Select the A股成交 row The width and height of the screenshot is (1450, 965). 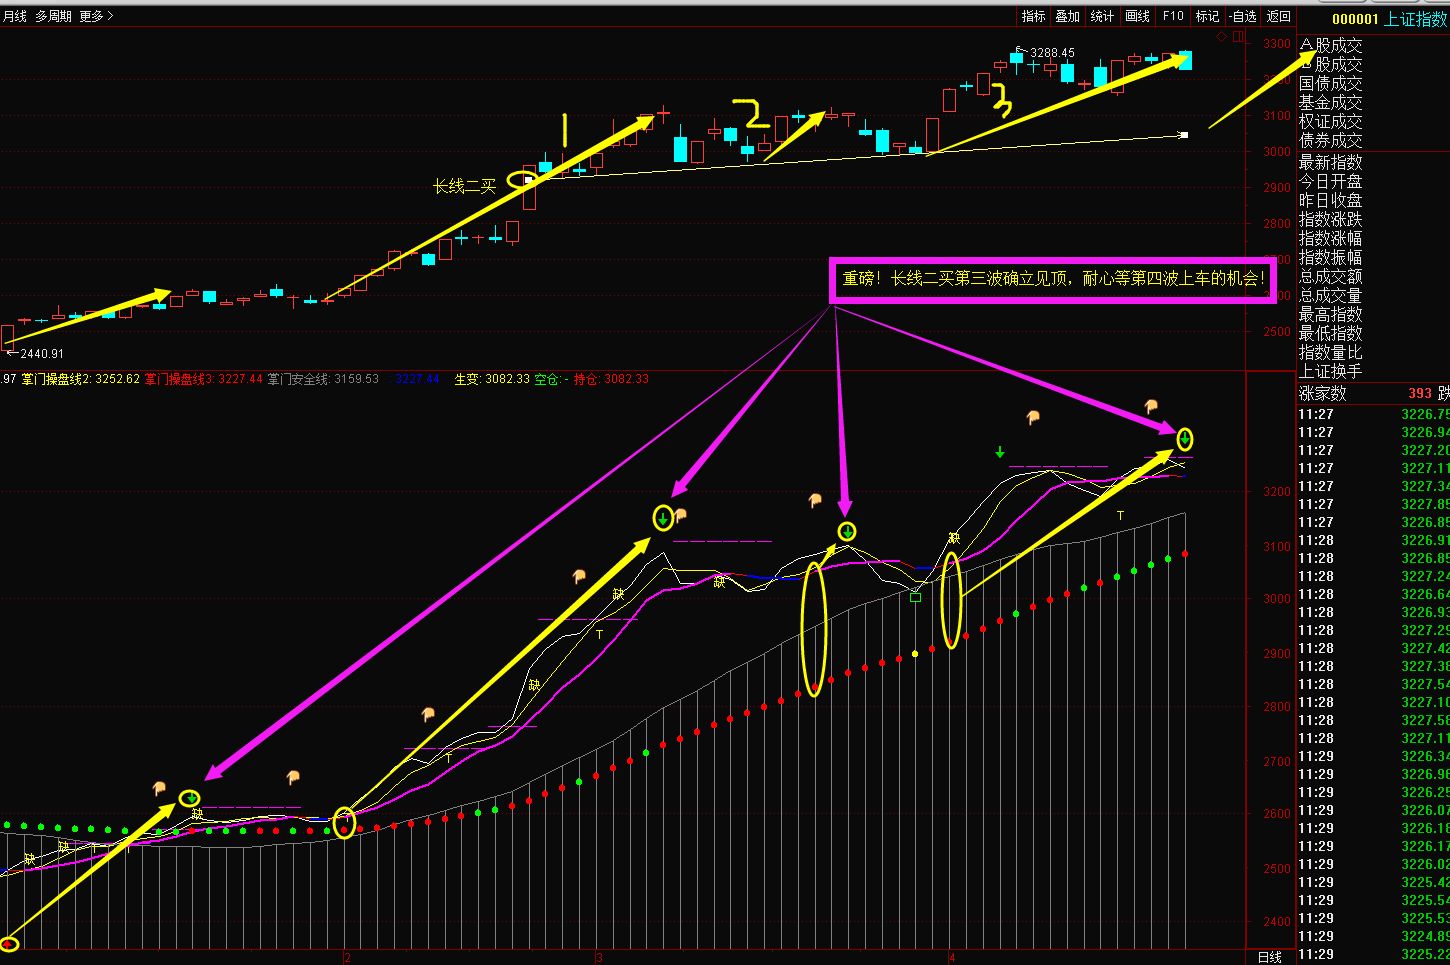[1330, 45]
